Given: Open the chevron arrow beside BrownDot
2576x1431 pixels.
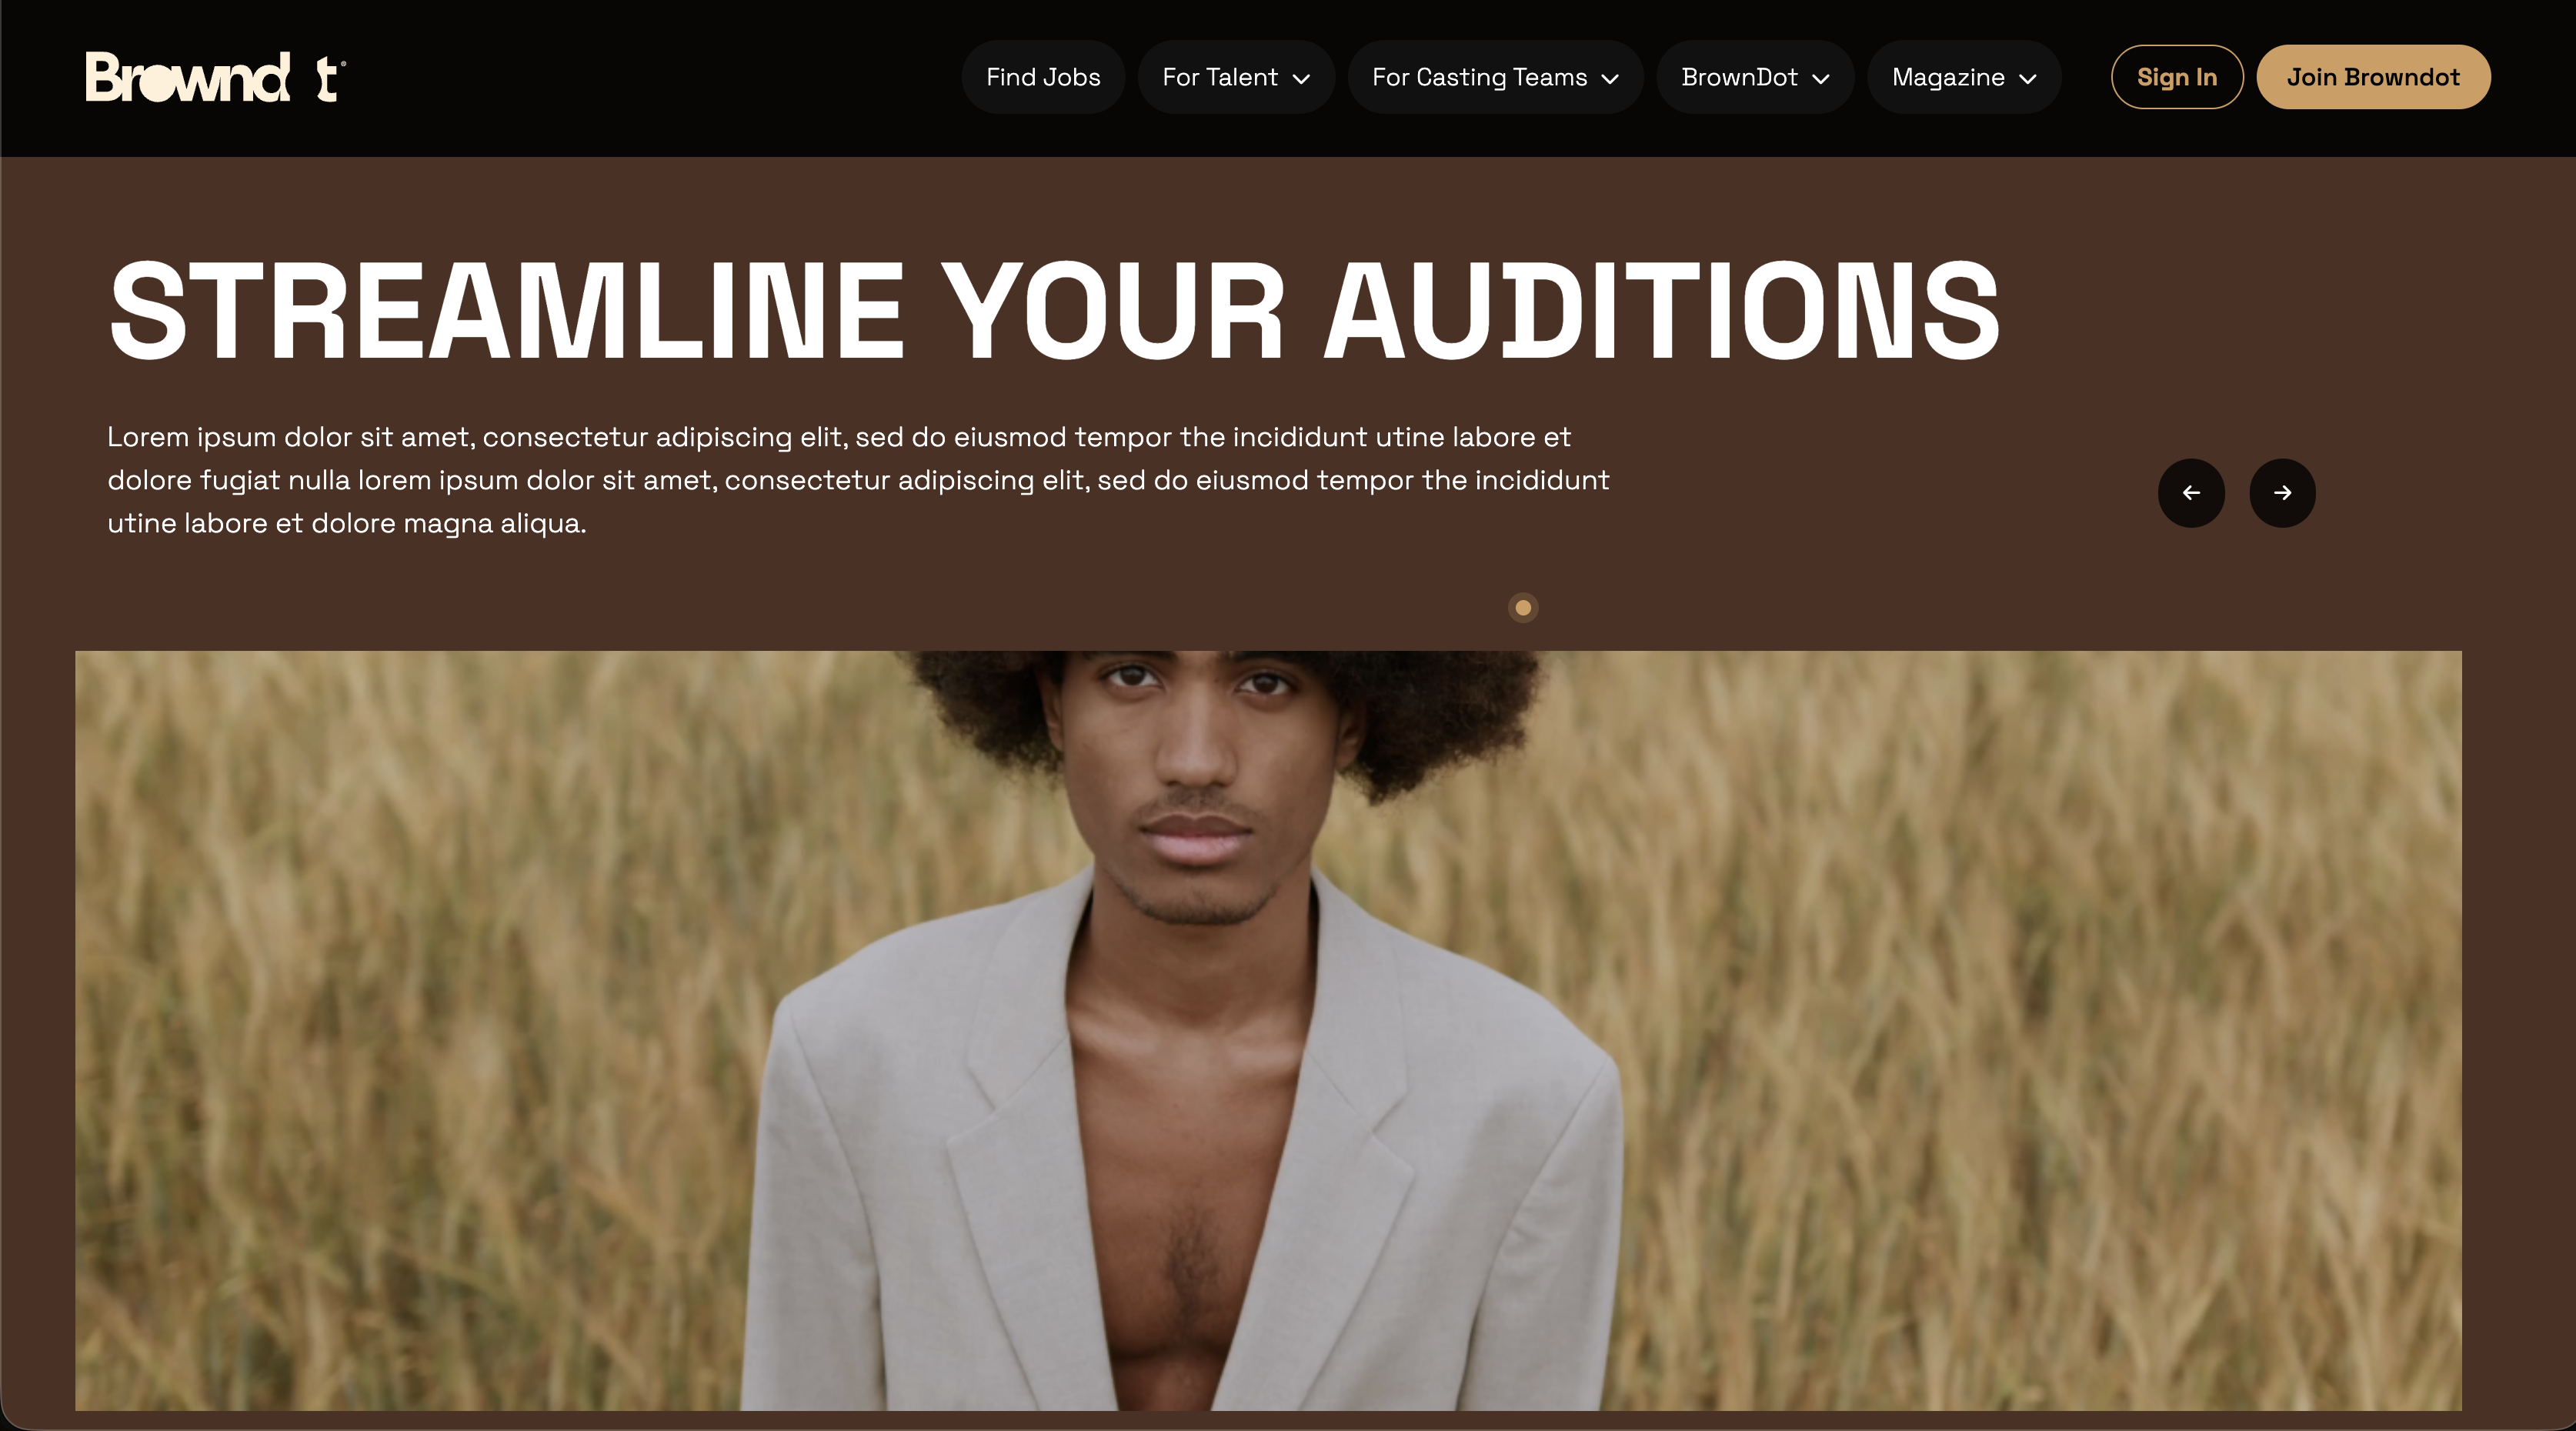Looking at the screenshot, I should click(1821, 79).
